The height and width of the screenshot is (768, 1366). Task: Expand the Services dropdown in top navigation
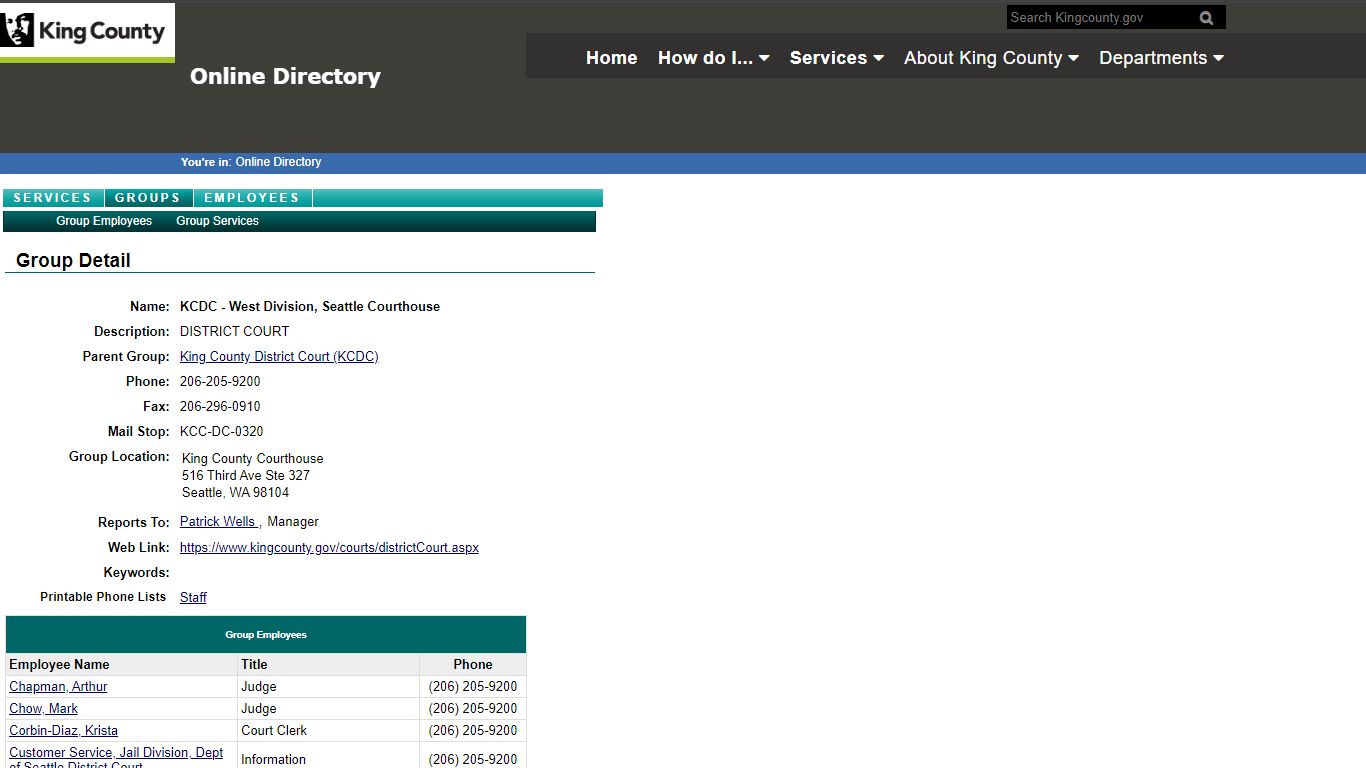click(x=836, y=58)
